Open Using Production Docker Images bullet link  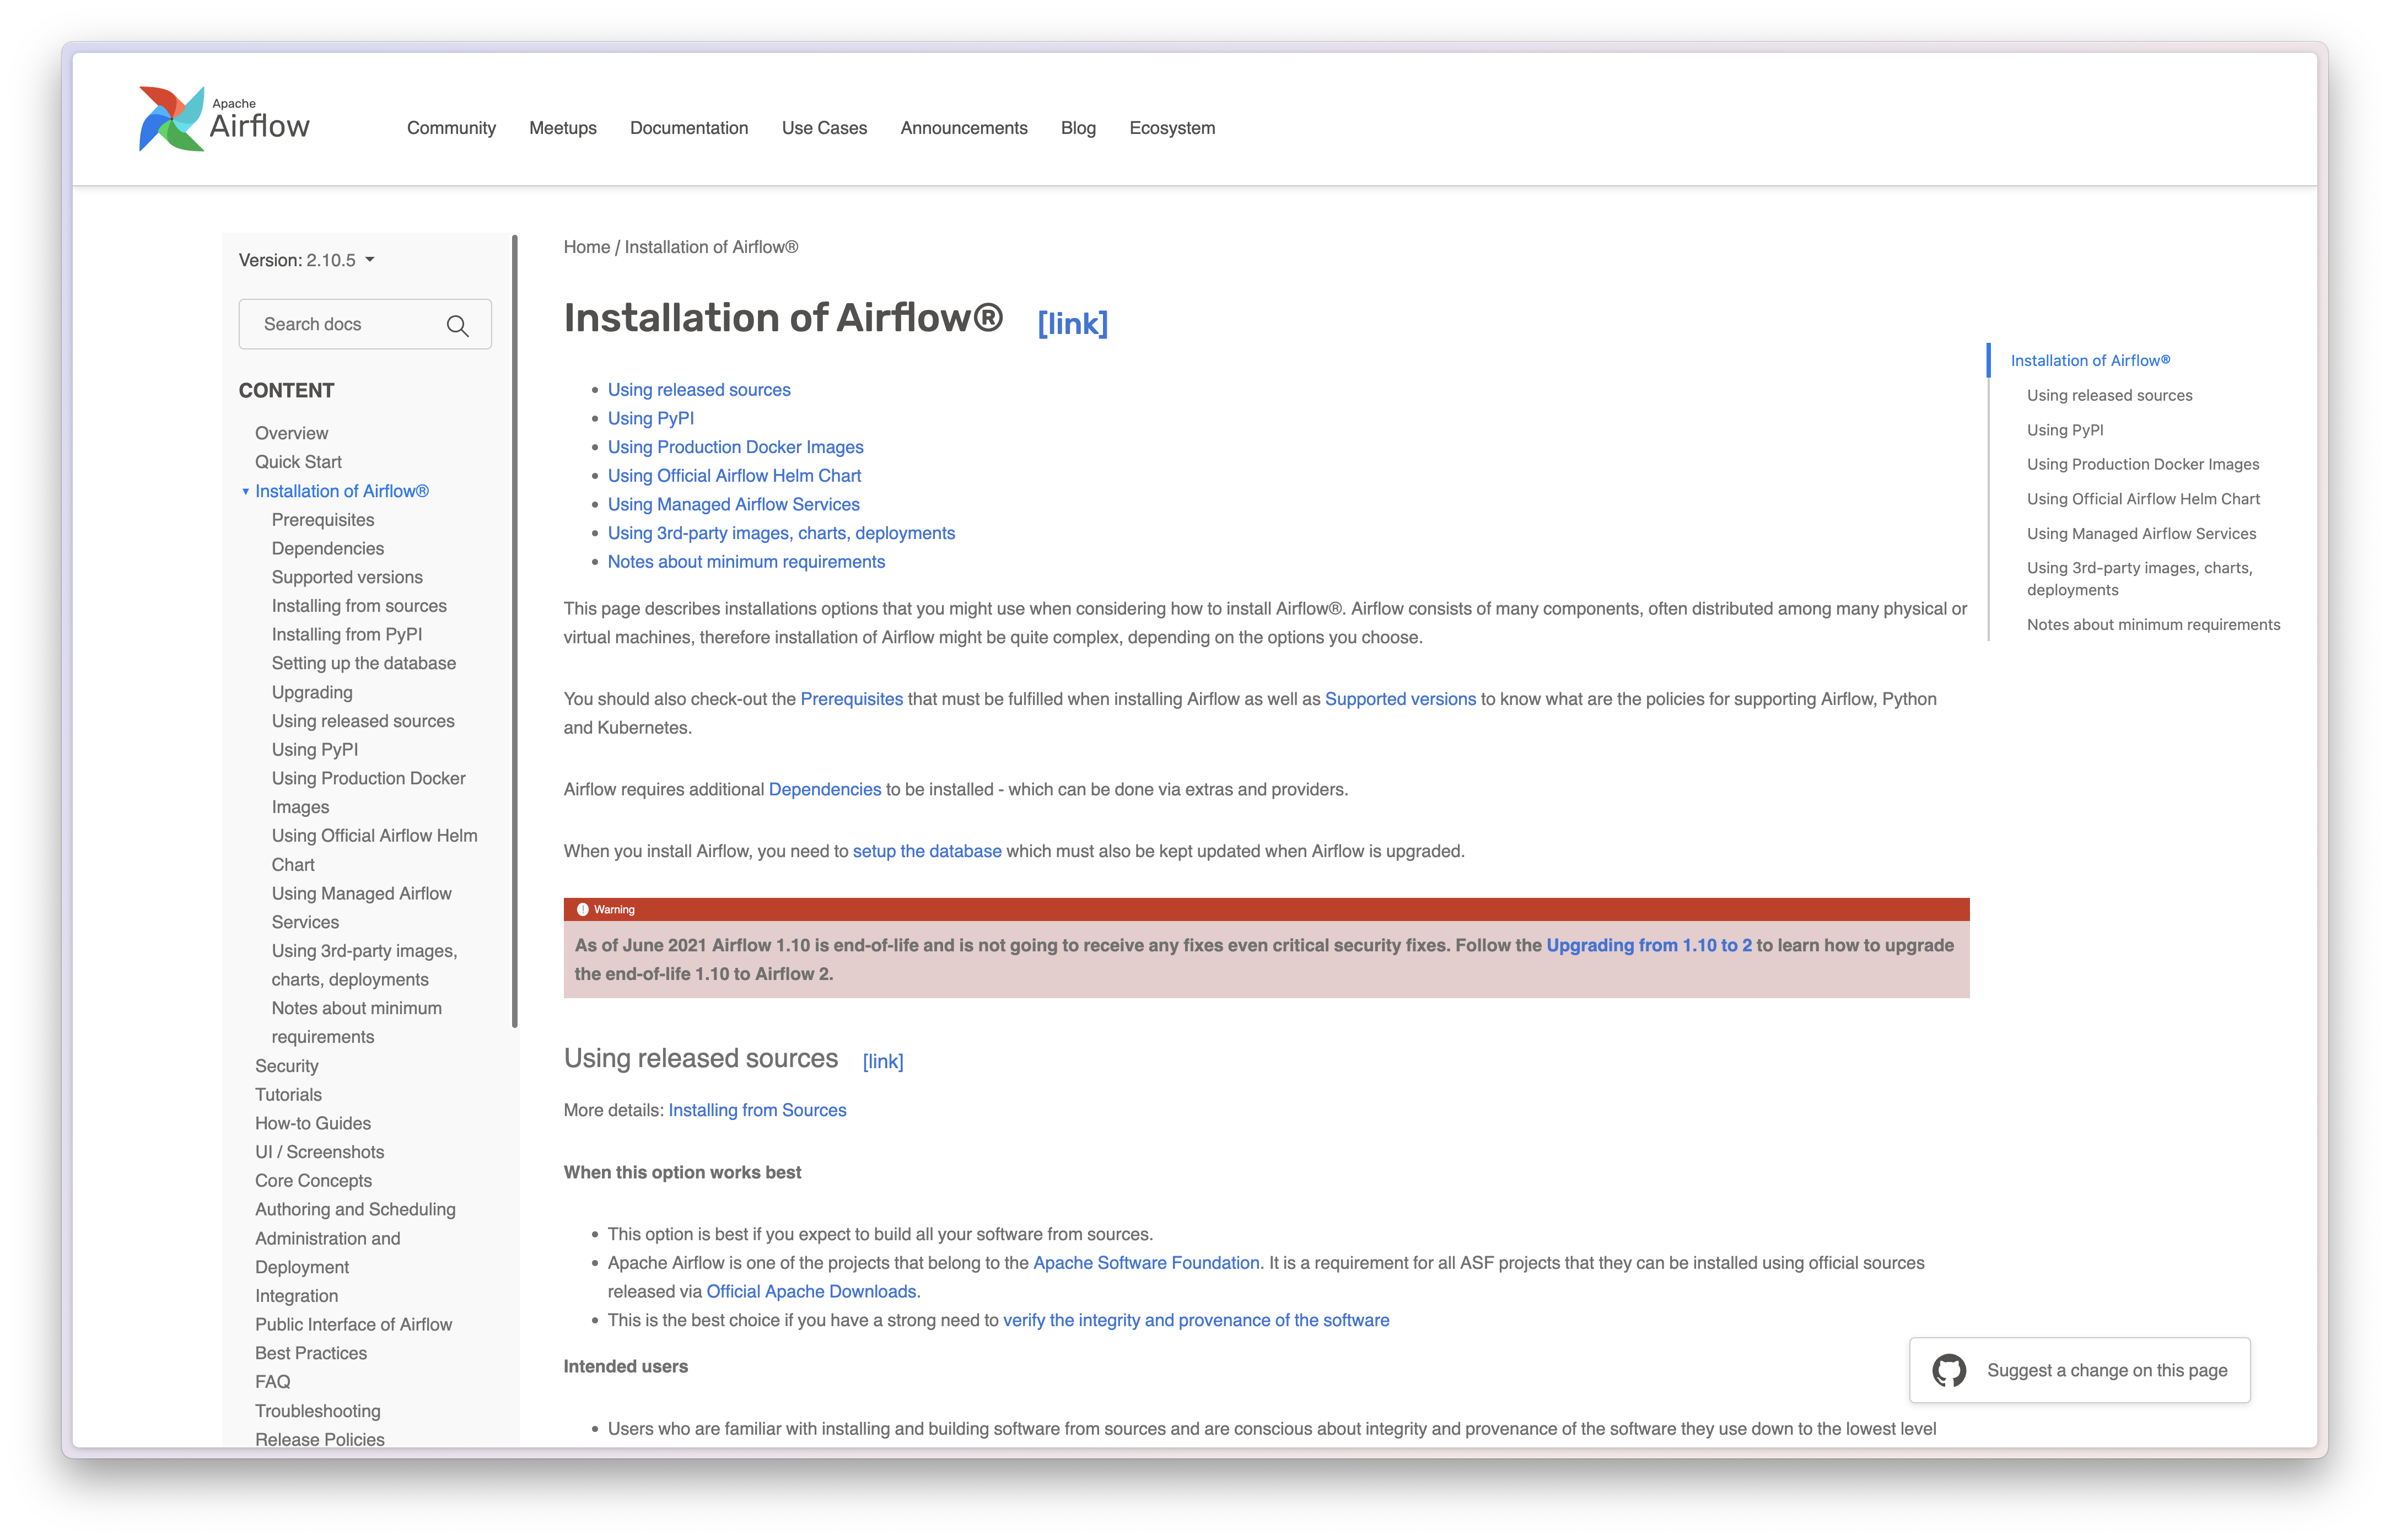[736, 447]
